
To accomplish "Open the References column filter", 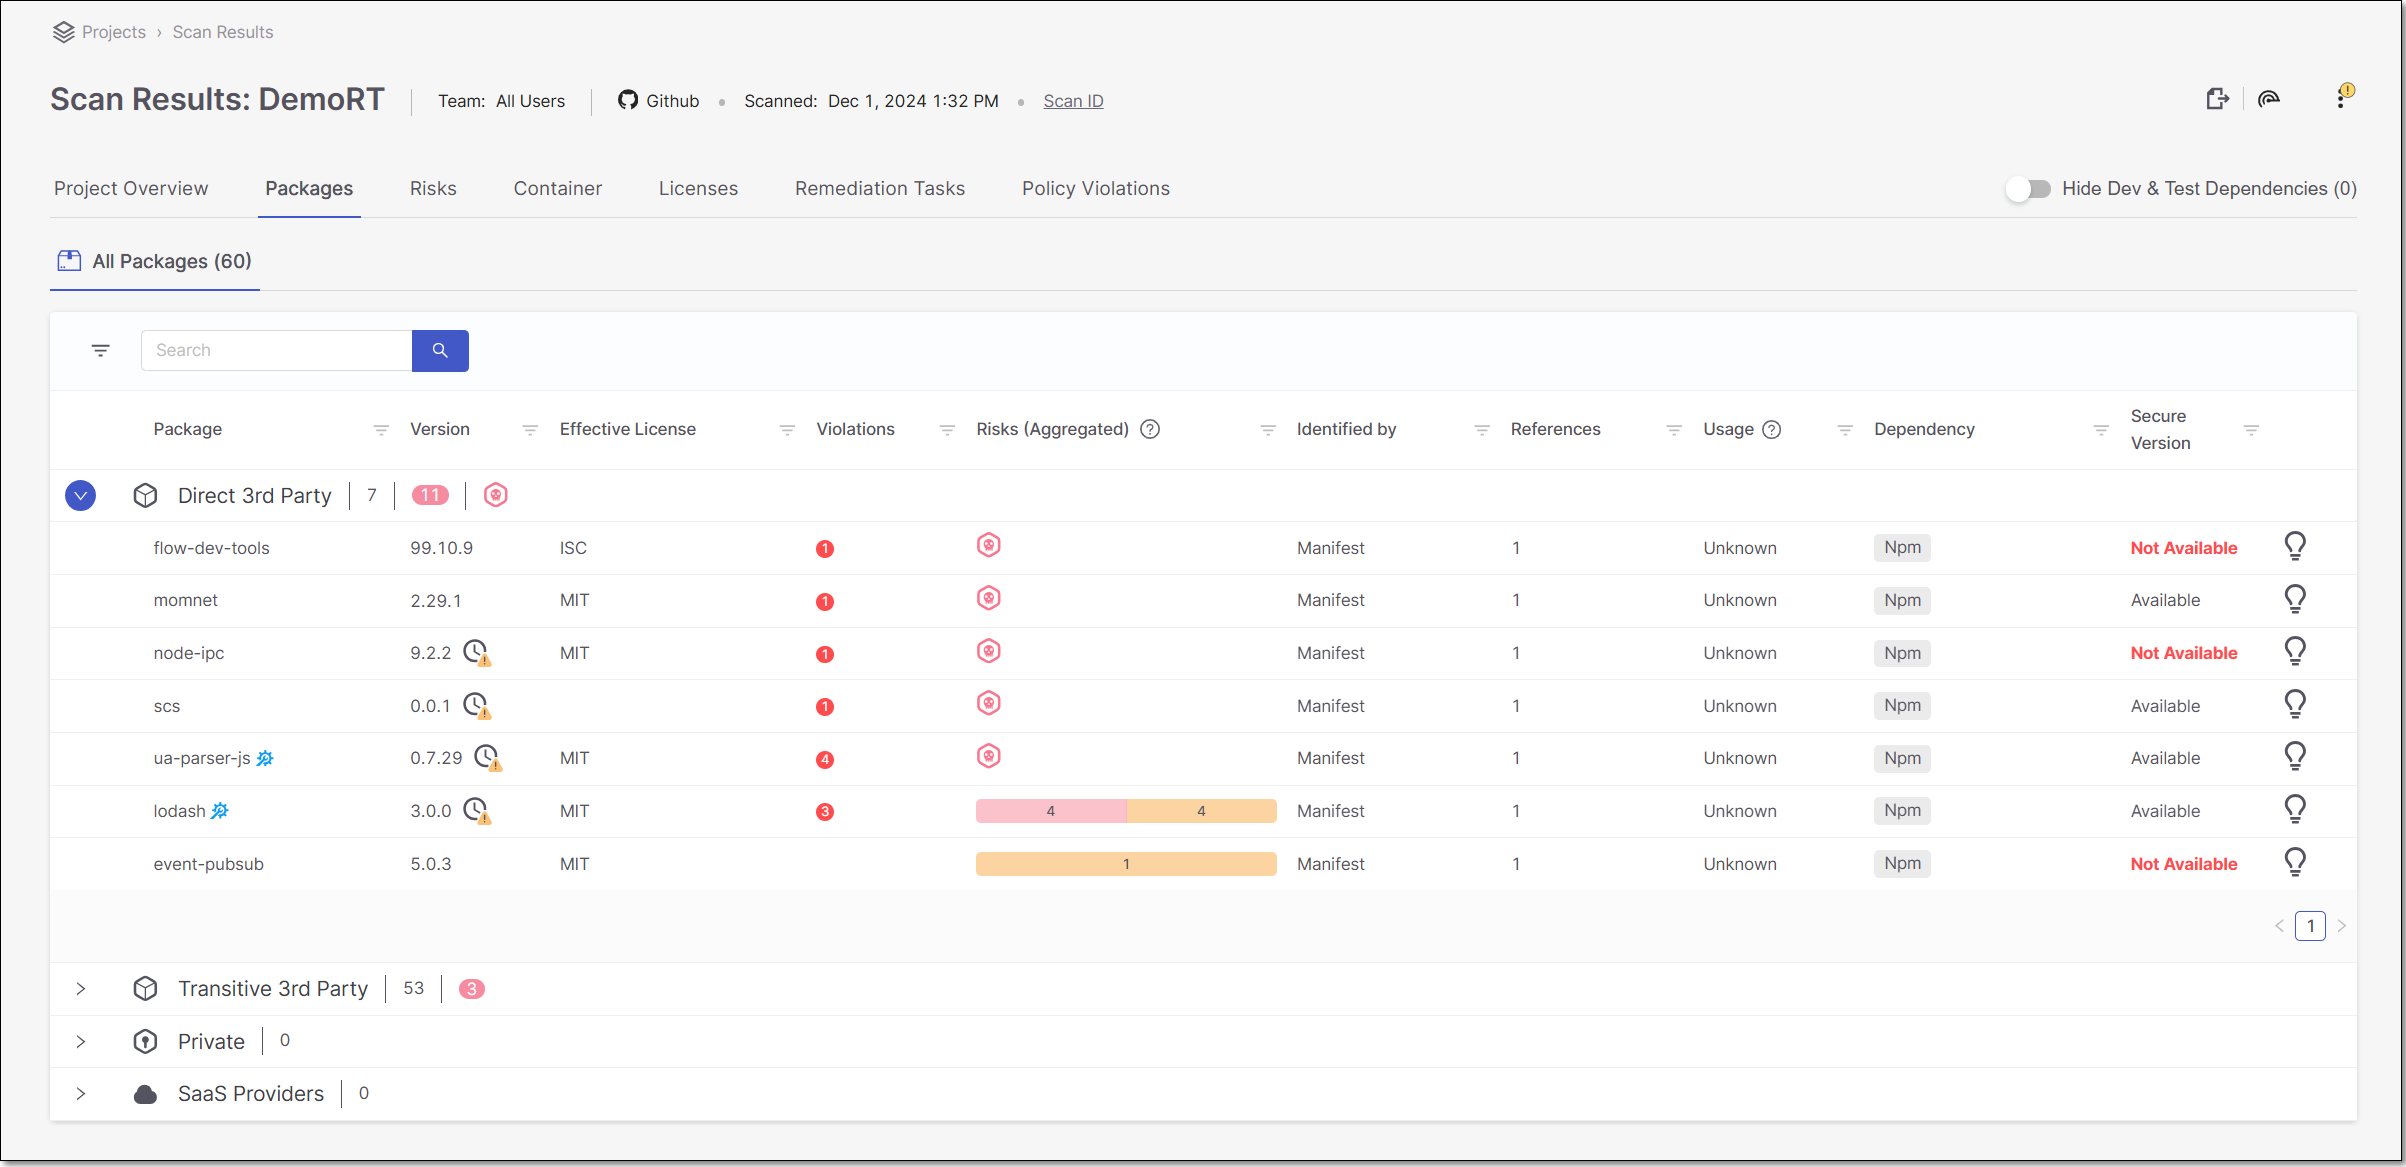I will pos(1673,430).
